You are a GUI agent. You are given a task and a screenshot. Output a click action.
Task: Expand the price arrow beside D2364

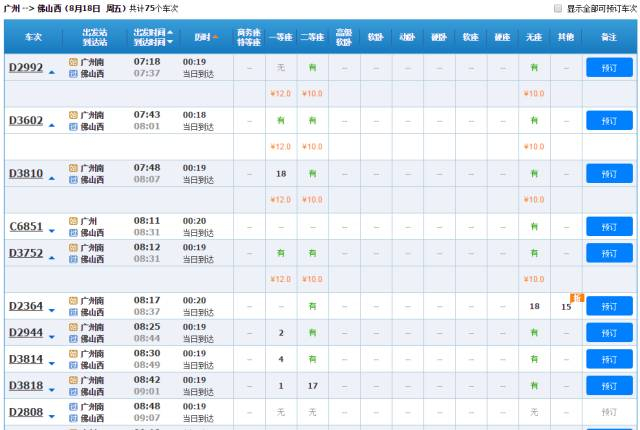tap(52, 310)
